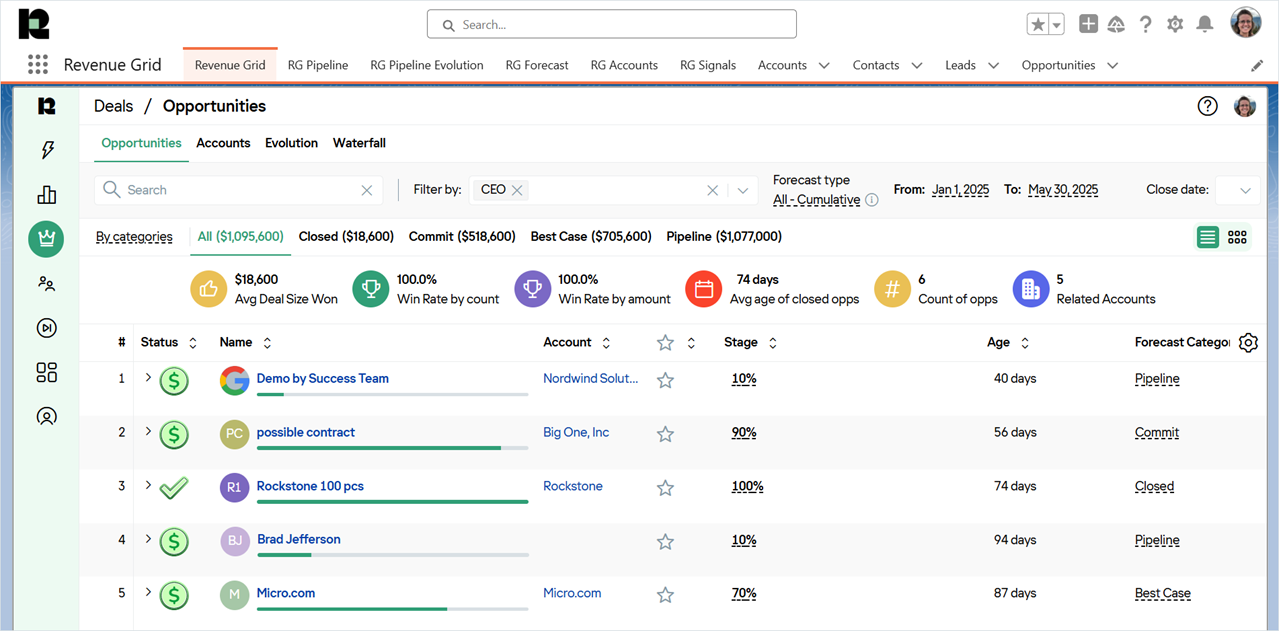Select the Commit ($518,600) category
Image resolution: width=1279 pixels, height=631 pixels.
(462, 237)
